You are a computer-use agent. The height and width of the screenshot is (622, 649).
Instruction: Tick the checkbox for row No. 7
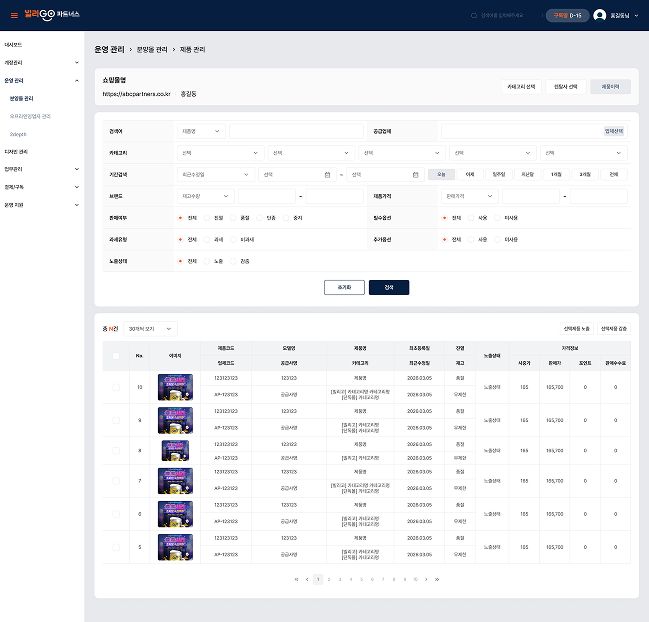click(116, 481)
